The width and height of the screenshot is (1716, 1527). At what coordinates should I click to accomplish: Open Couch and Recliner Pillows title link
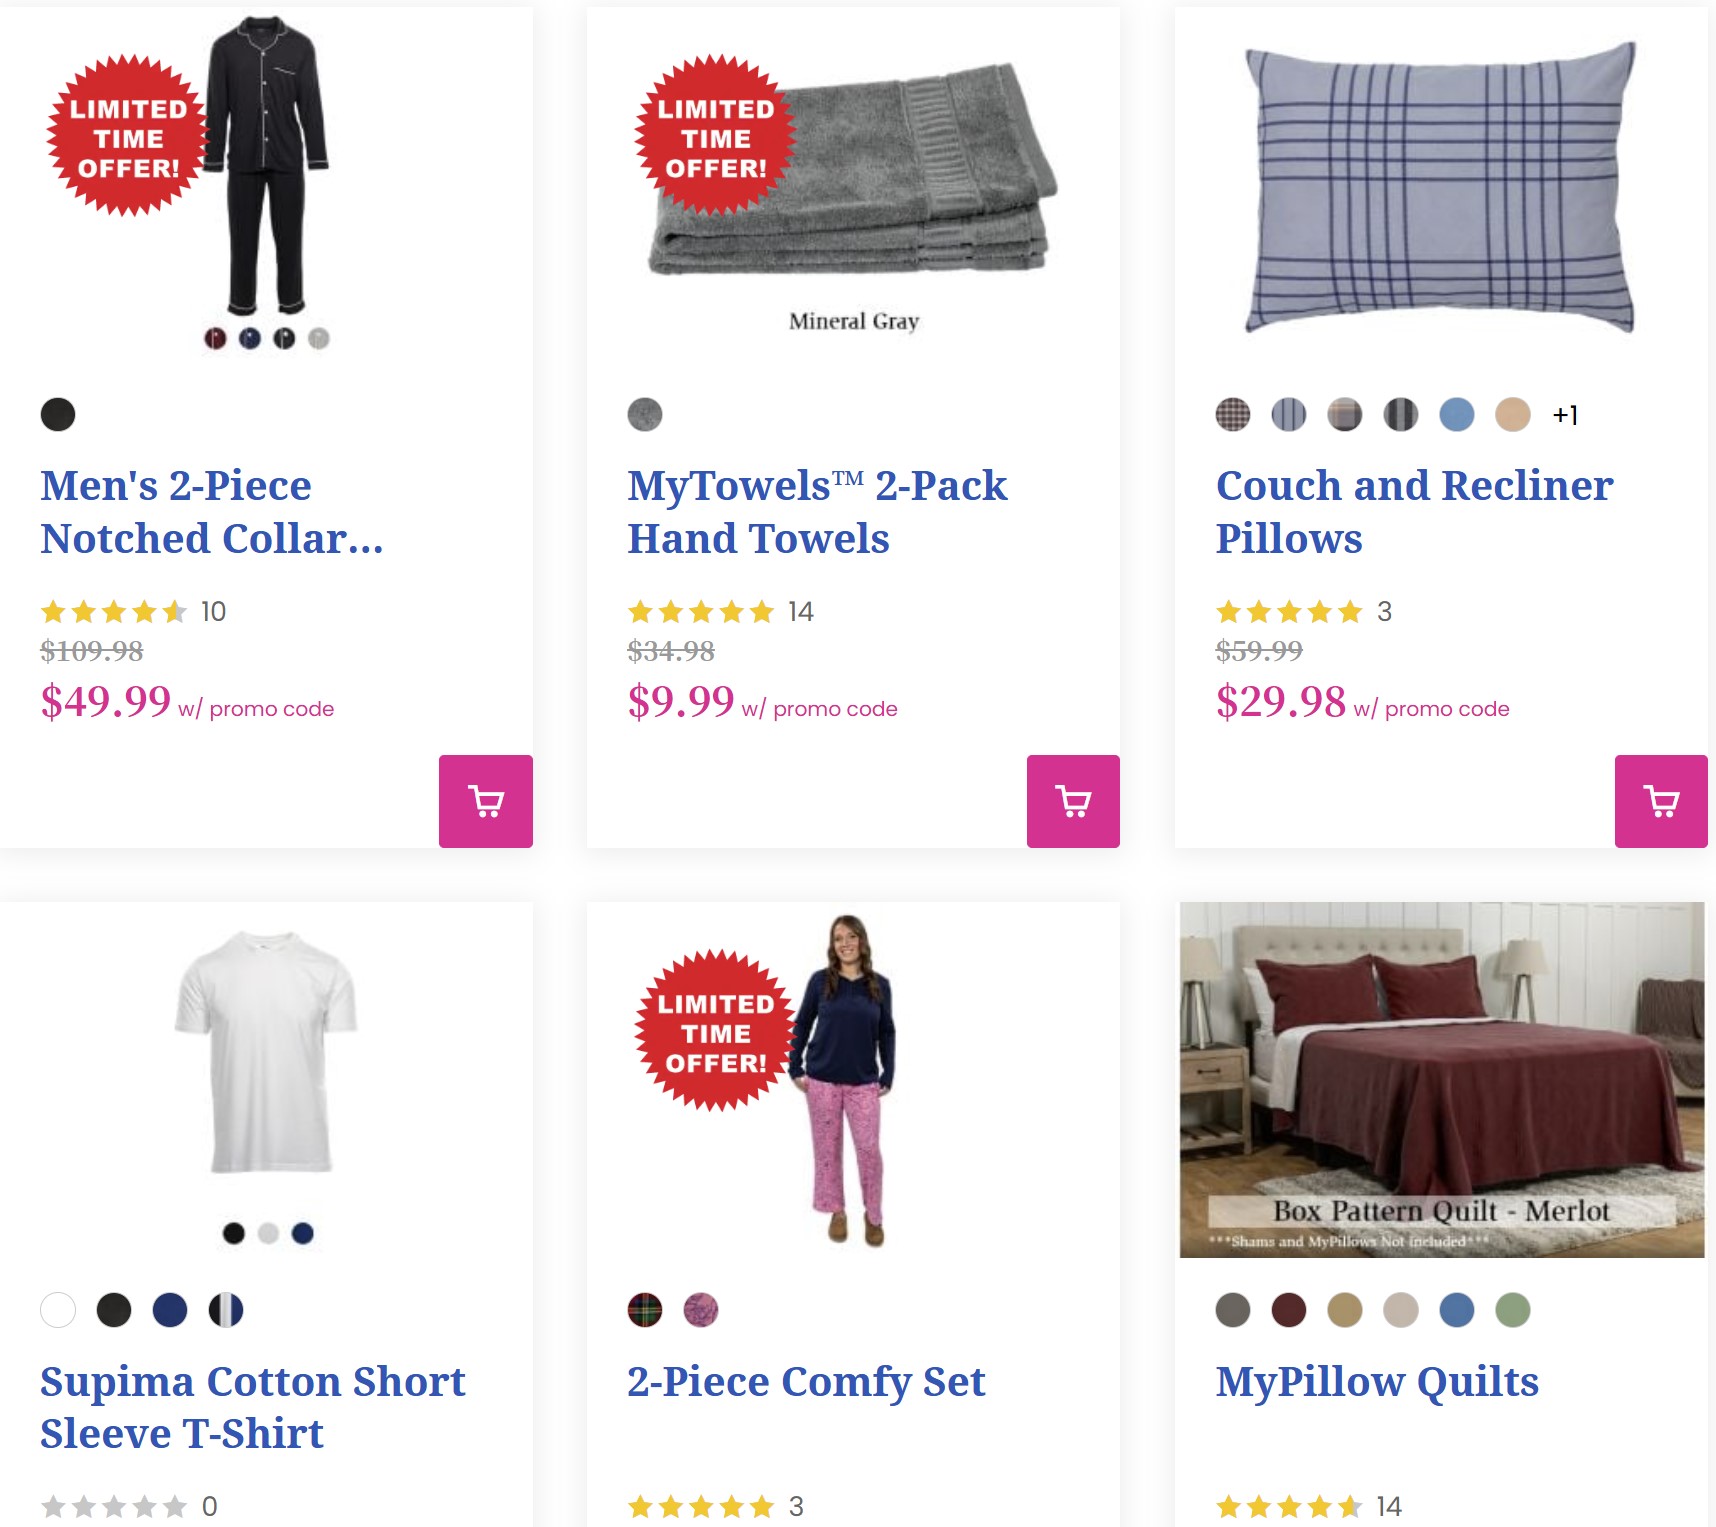1414,512
